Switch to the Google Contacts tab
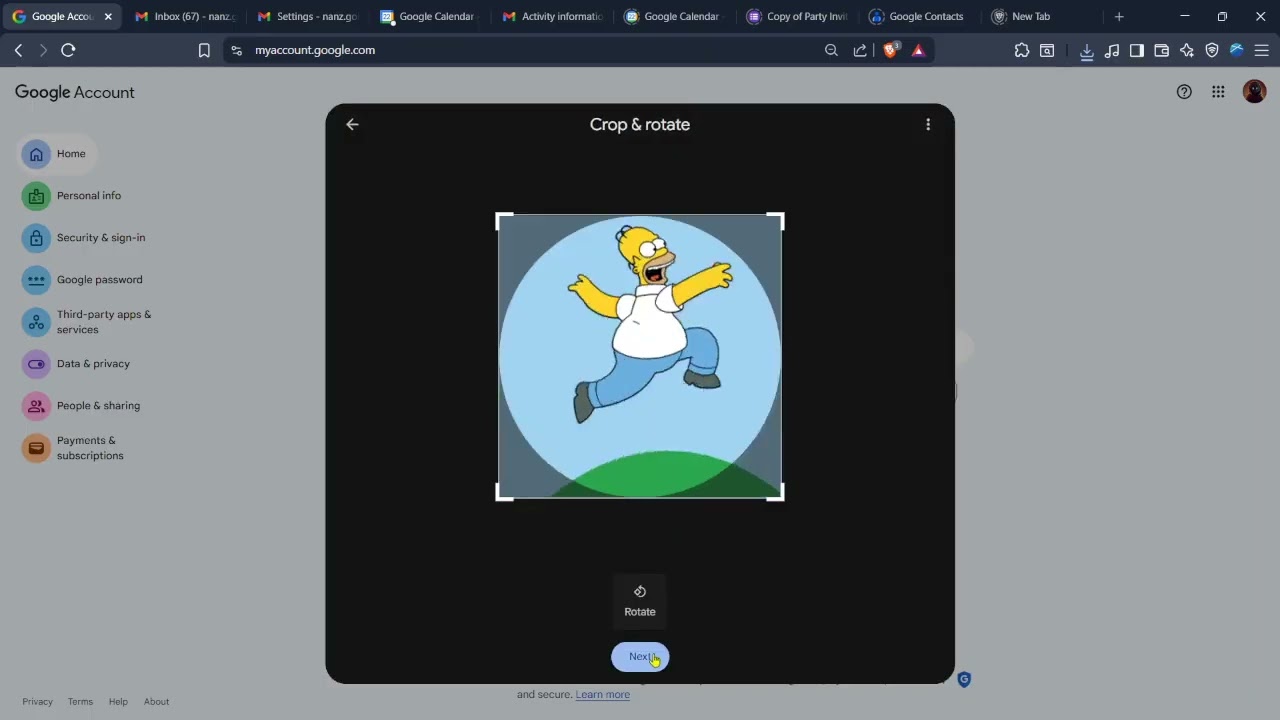 pos(920,17)
